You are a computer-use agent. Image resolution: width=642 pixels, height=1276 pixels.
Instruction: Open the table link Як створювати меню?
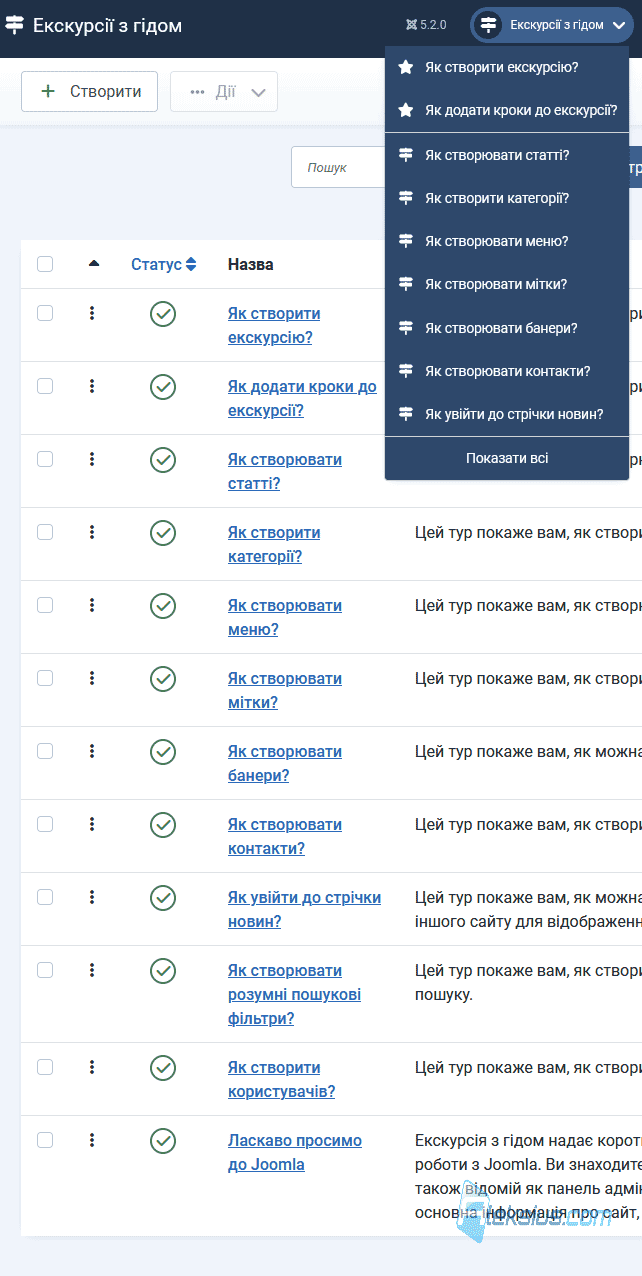click(285, 617)
